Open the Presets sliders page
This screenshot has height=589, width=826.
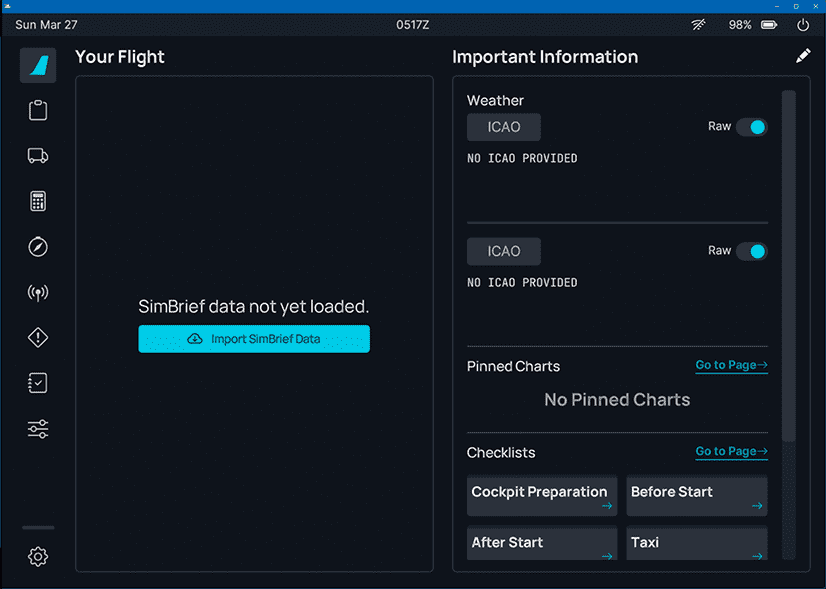(x=38, y=429)
